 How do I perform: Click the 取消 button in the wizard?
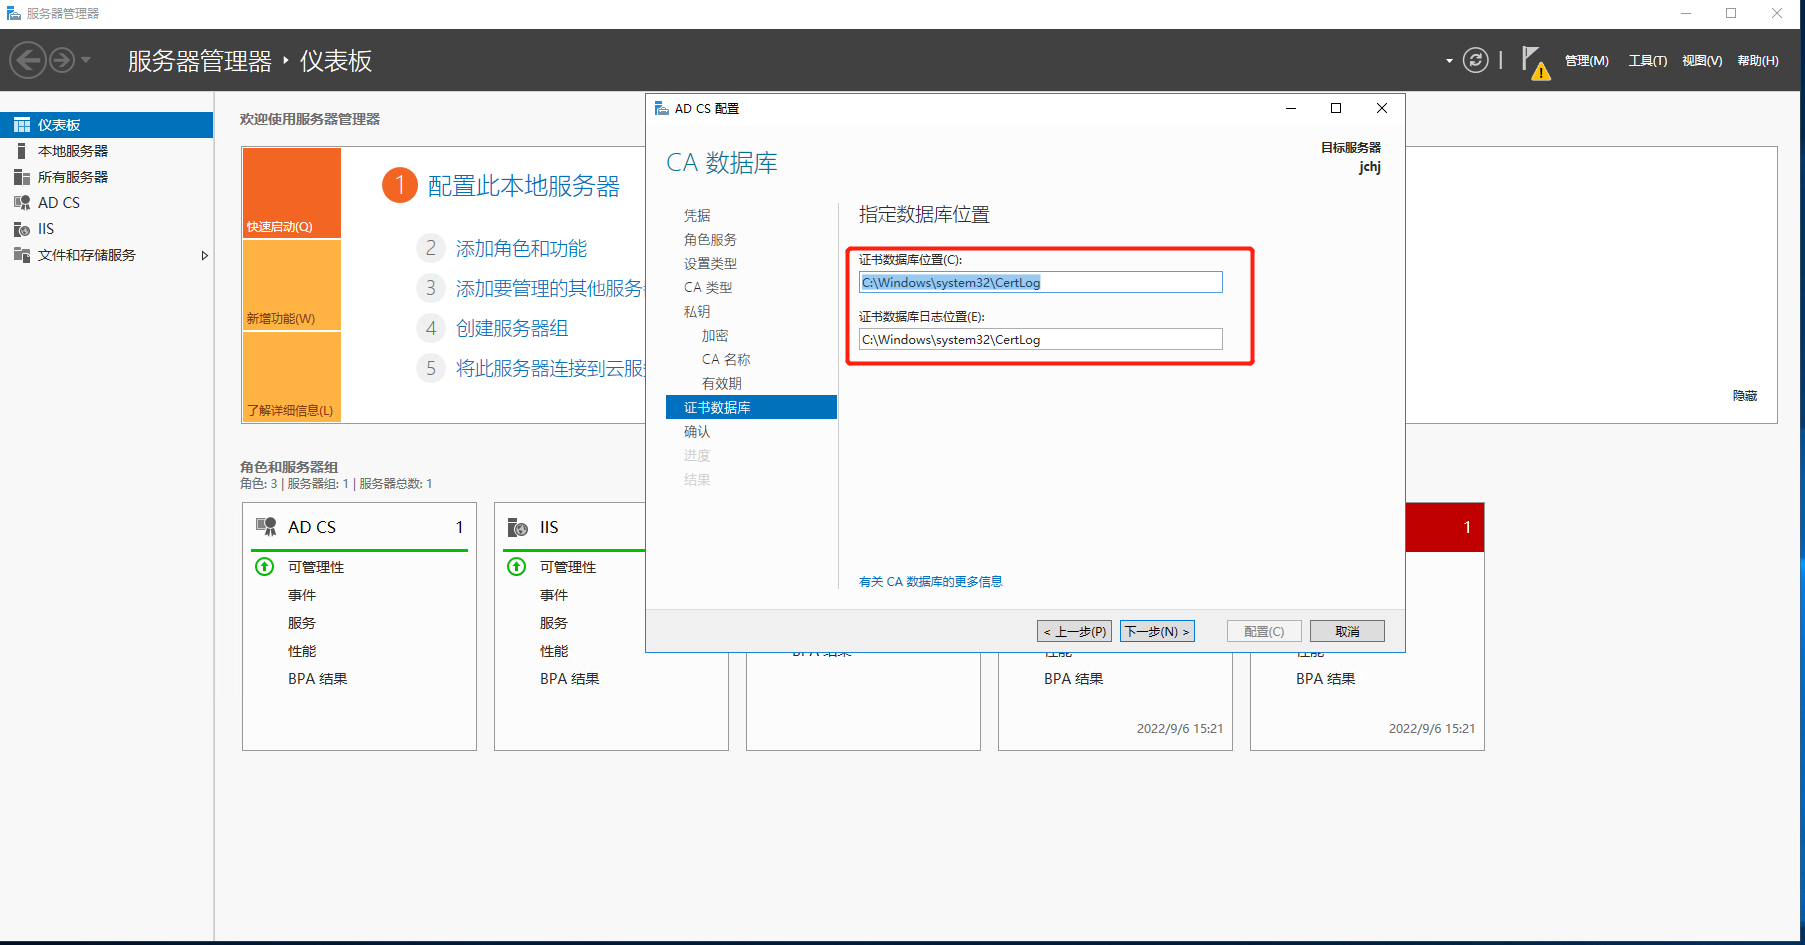1347,631
